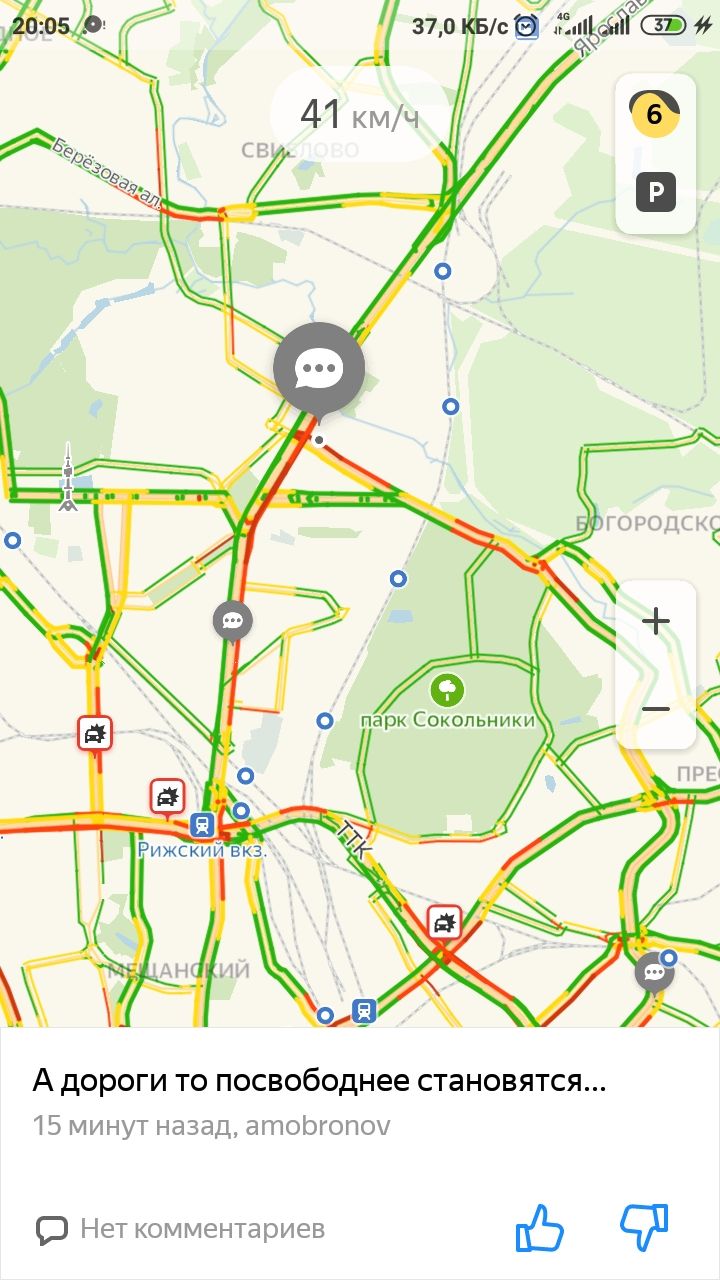Dislike the road comment with thumbs down

pos(644,1228)
